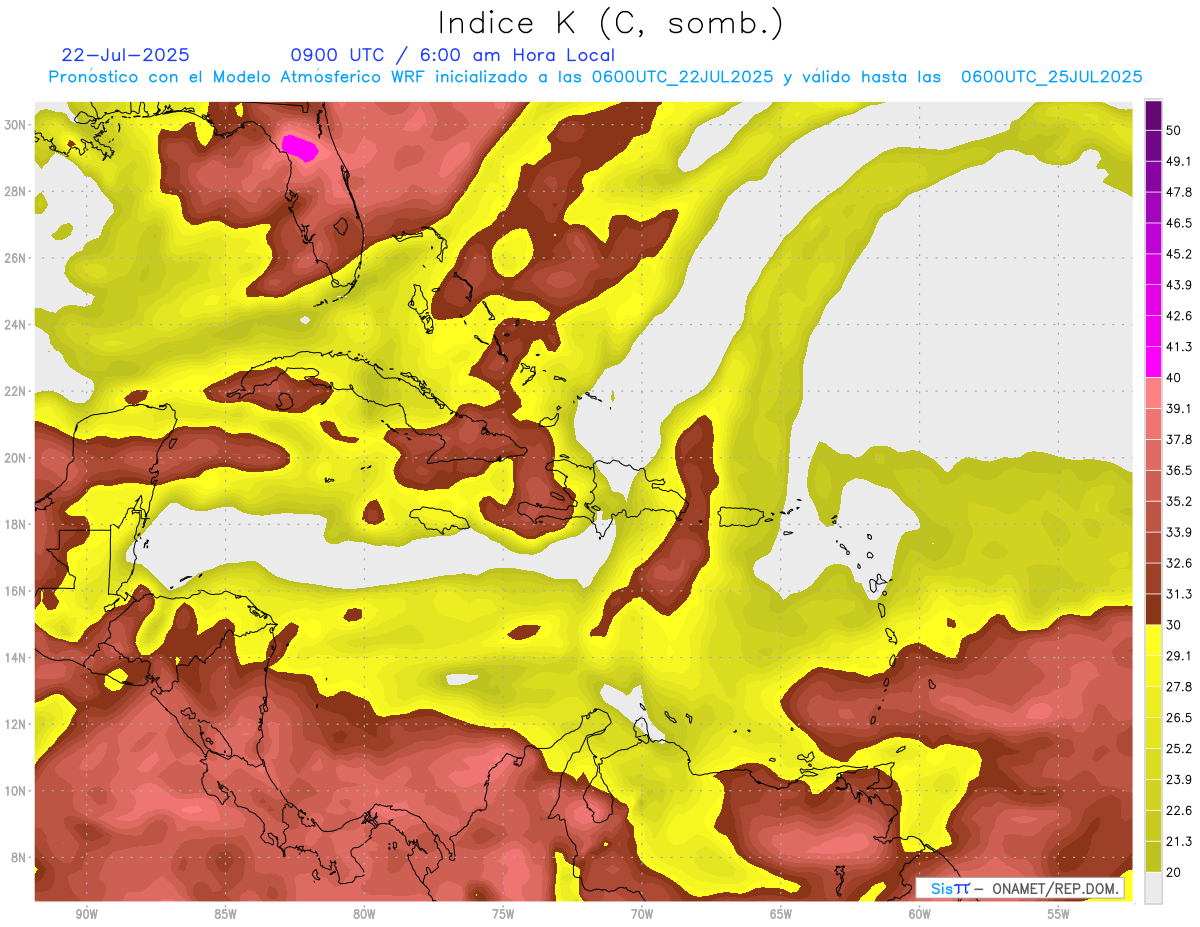The height and width of the screenshot is (927, 1200).
Task: Select the gray segment below 20 on colorbar
Action: 1154,887
